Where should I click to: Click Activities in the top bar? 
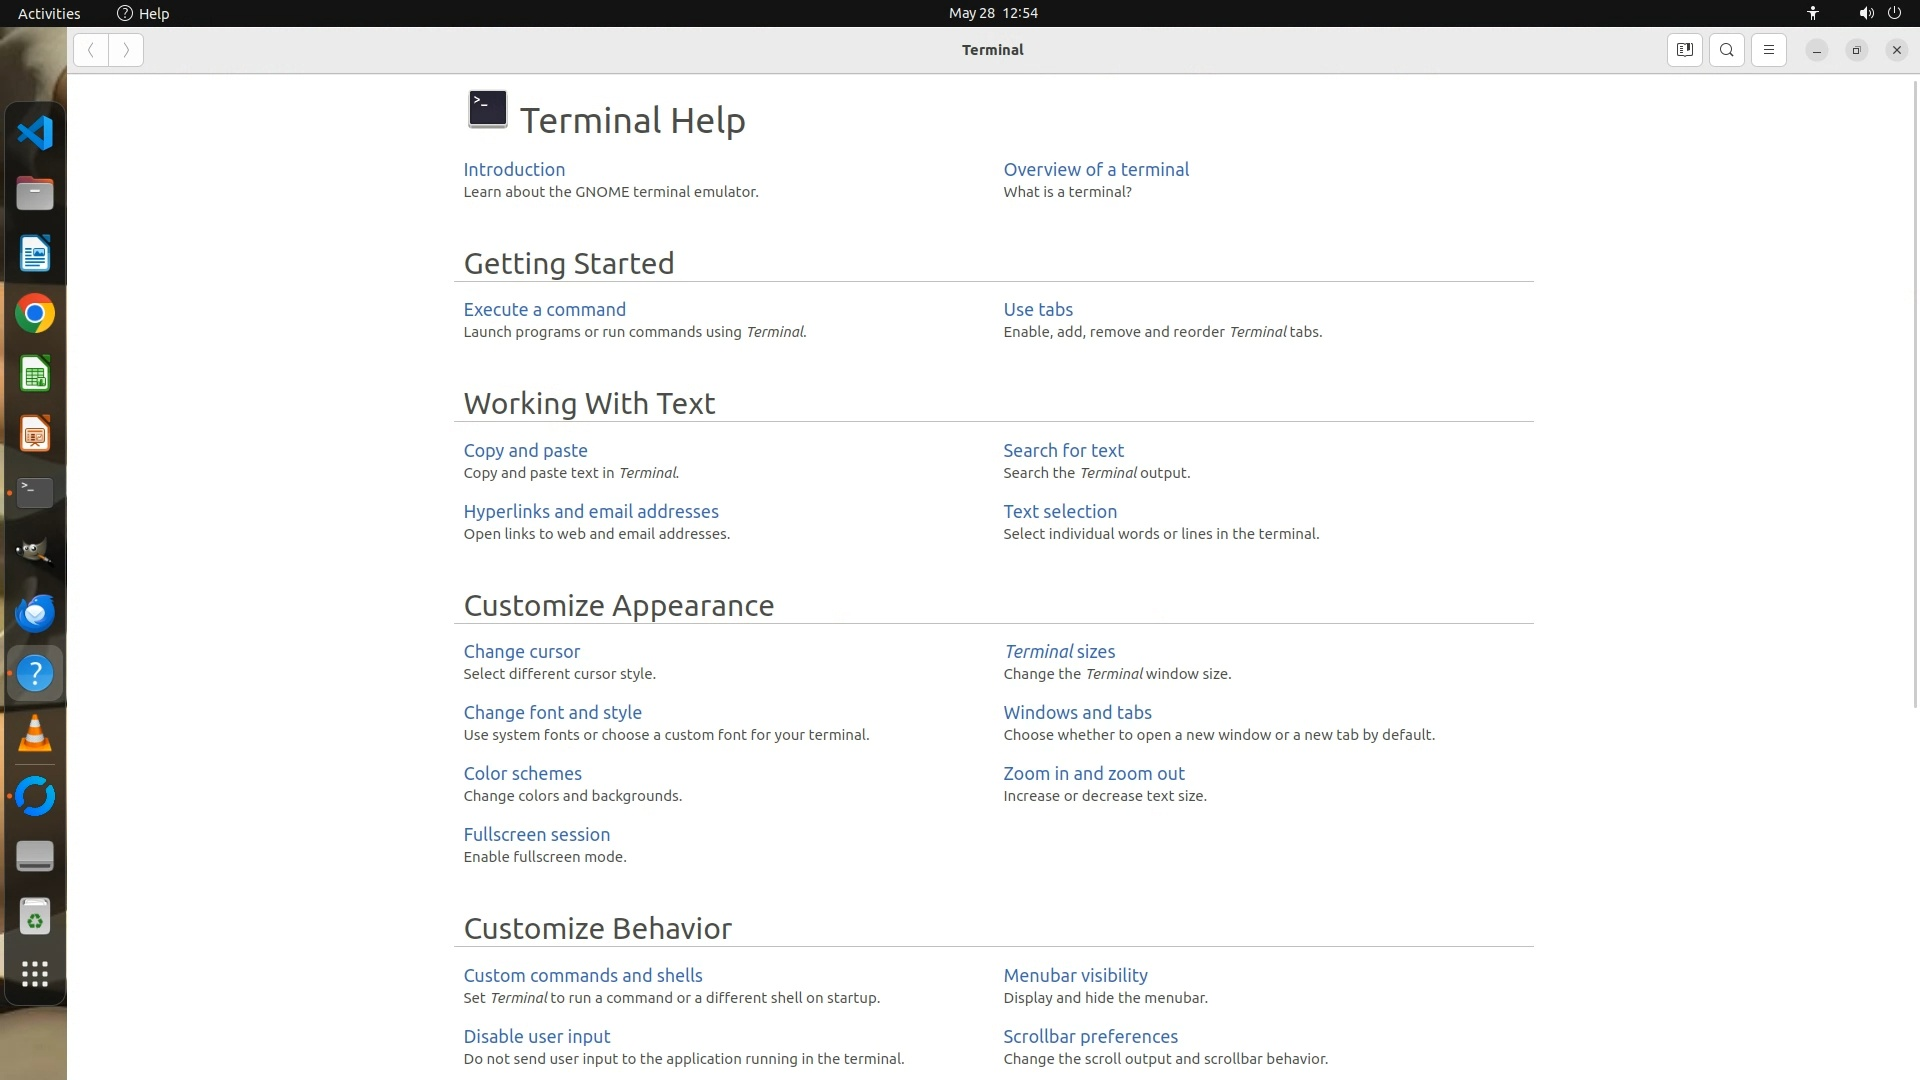point(49,13)
